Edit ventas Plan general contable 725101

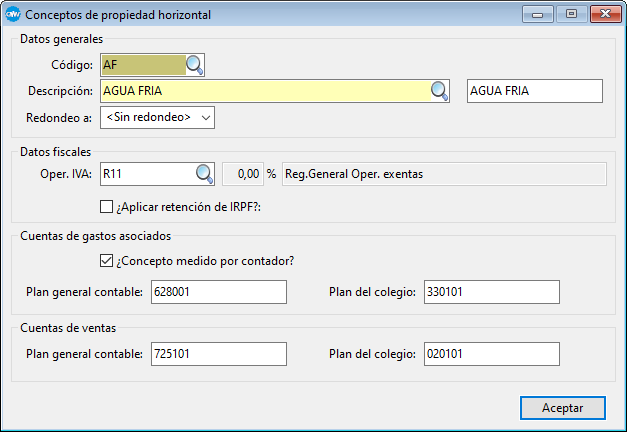point(217,354)
